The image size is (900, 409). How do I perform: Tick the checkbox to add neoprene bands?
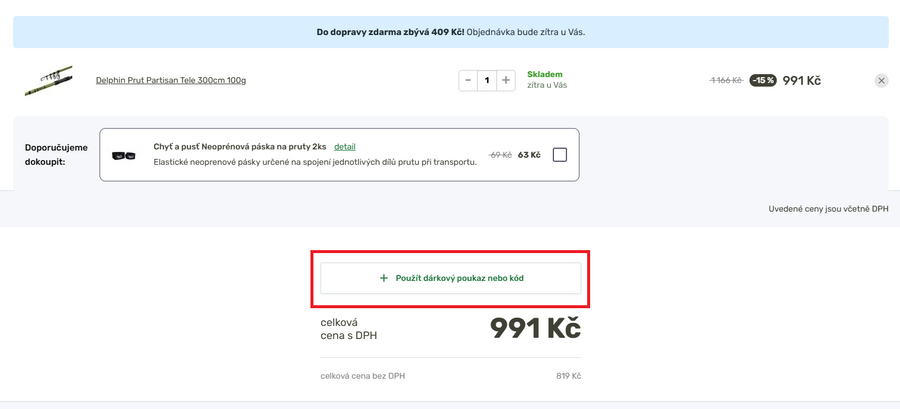559,155
